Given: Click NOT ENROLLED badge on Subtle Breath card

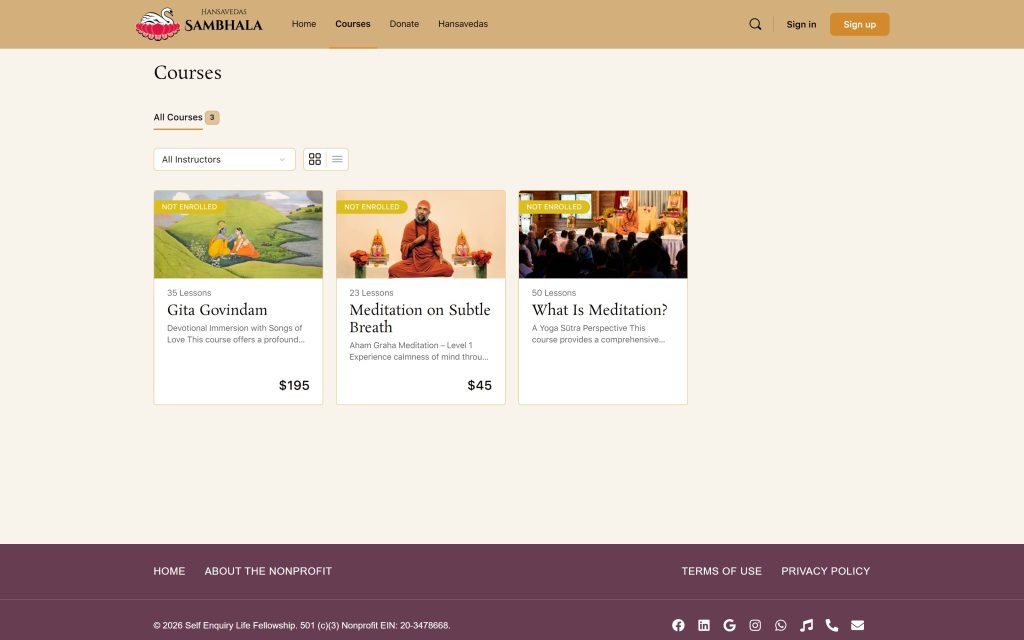Looking at the screenshot, I should click(372, 207).
